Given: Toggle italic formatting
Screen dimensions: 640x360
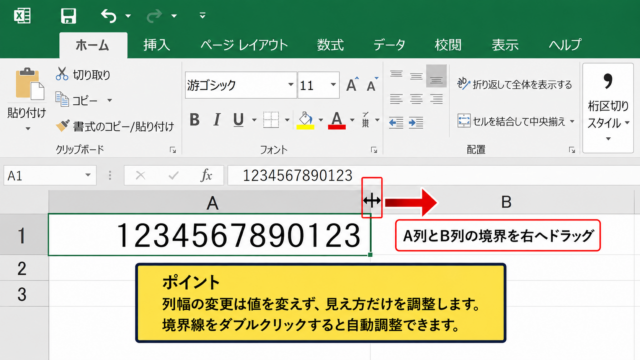Looking at the screenshot, I should pyautogui.click(x=217, y=120).
